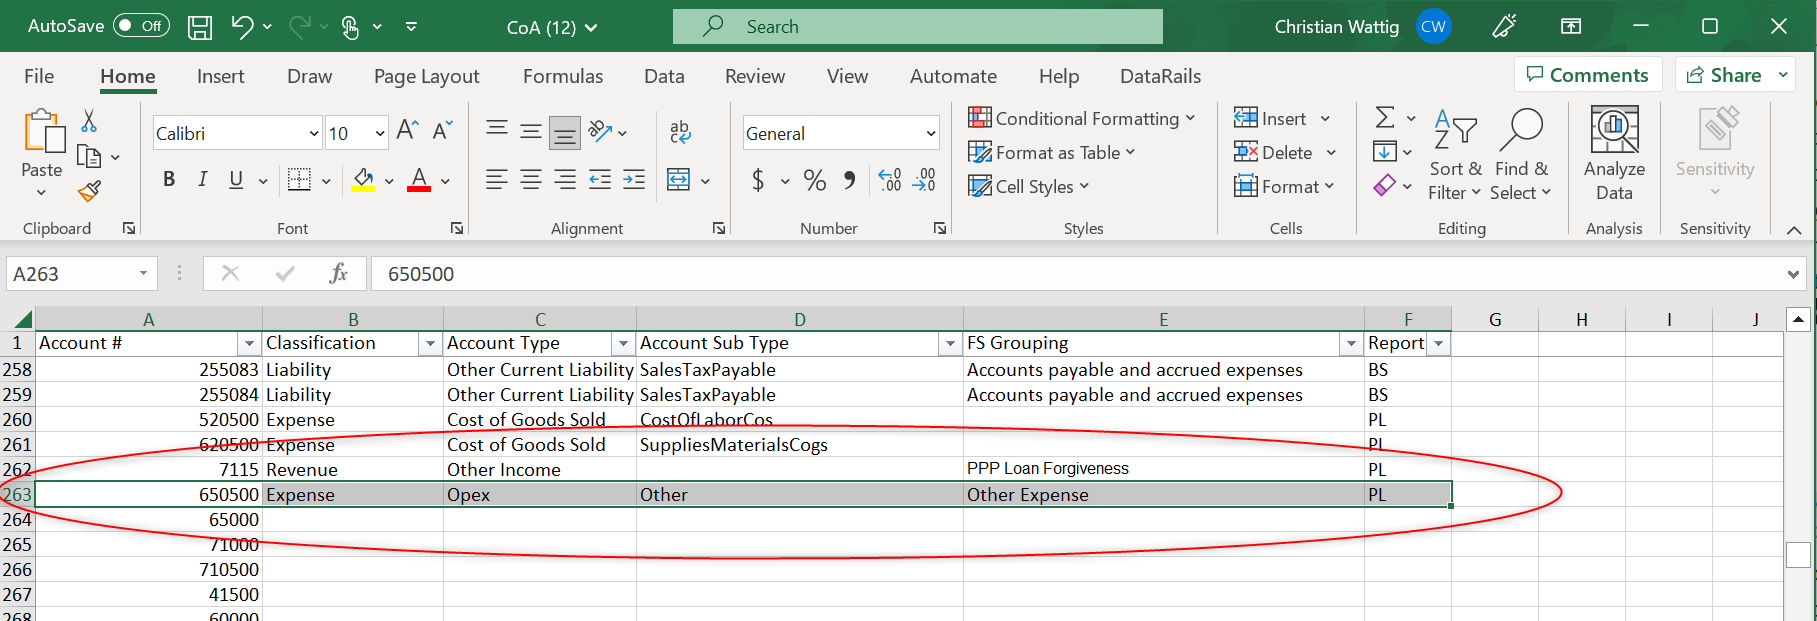Toggle Top Align
The image size is (1817, 621).
[497, 131]
